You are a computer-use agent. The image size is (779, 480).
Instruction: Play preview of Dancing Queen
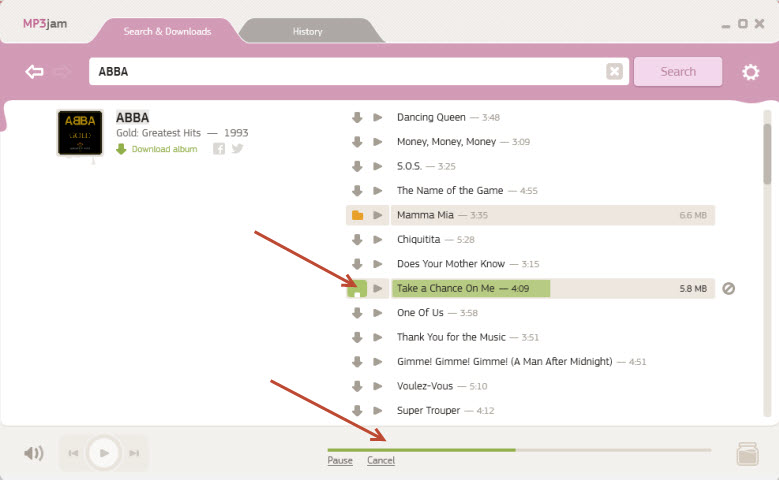(378, 117)
